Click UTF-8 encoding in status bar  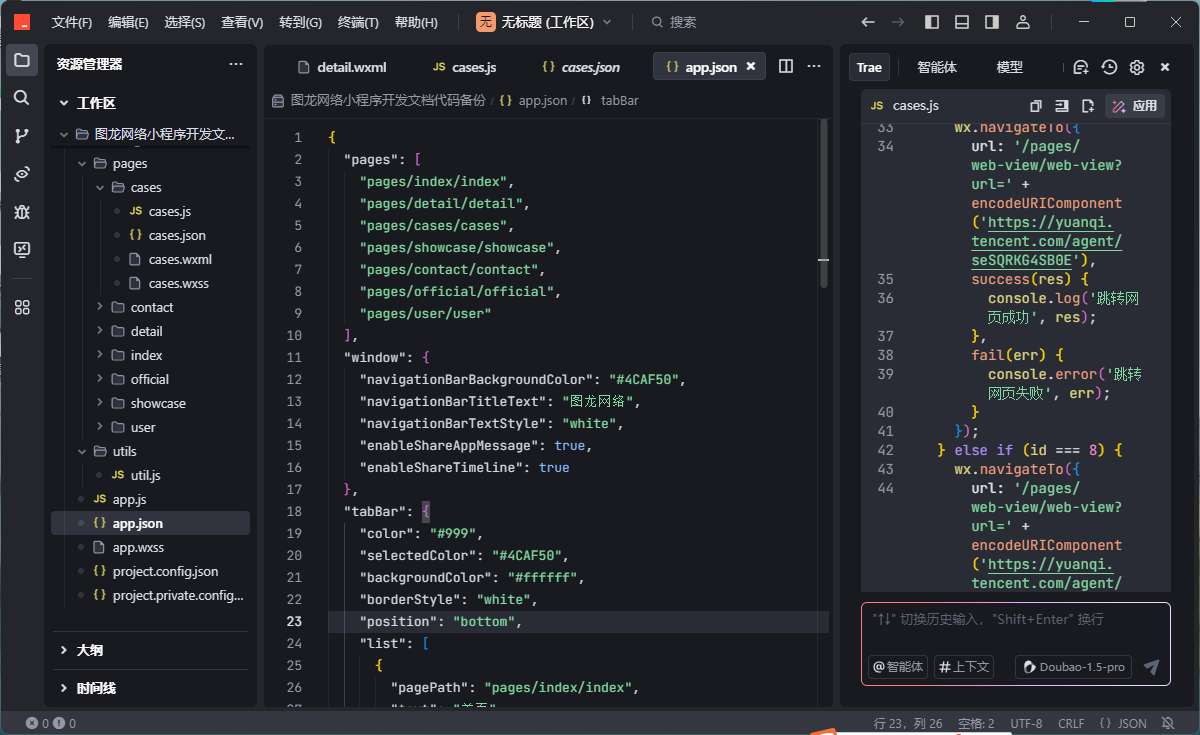[x=1026, y=723]
